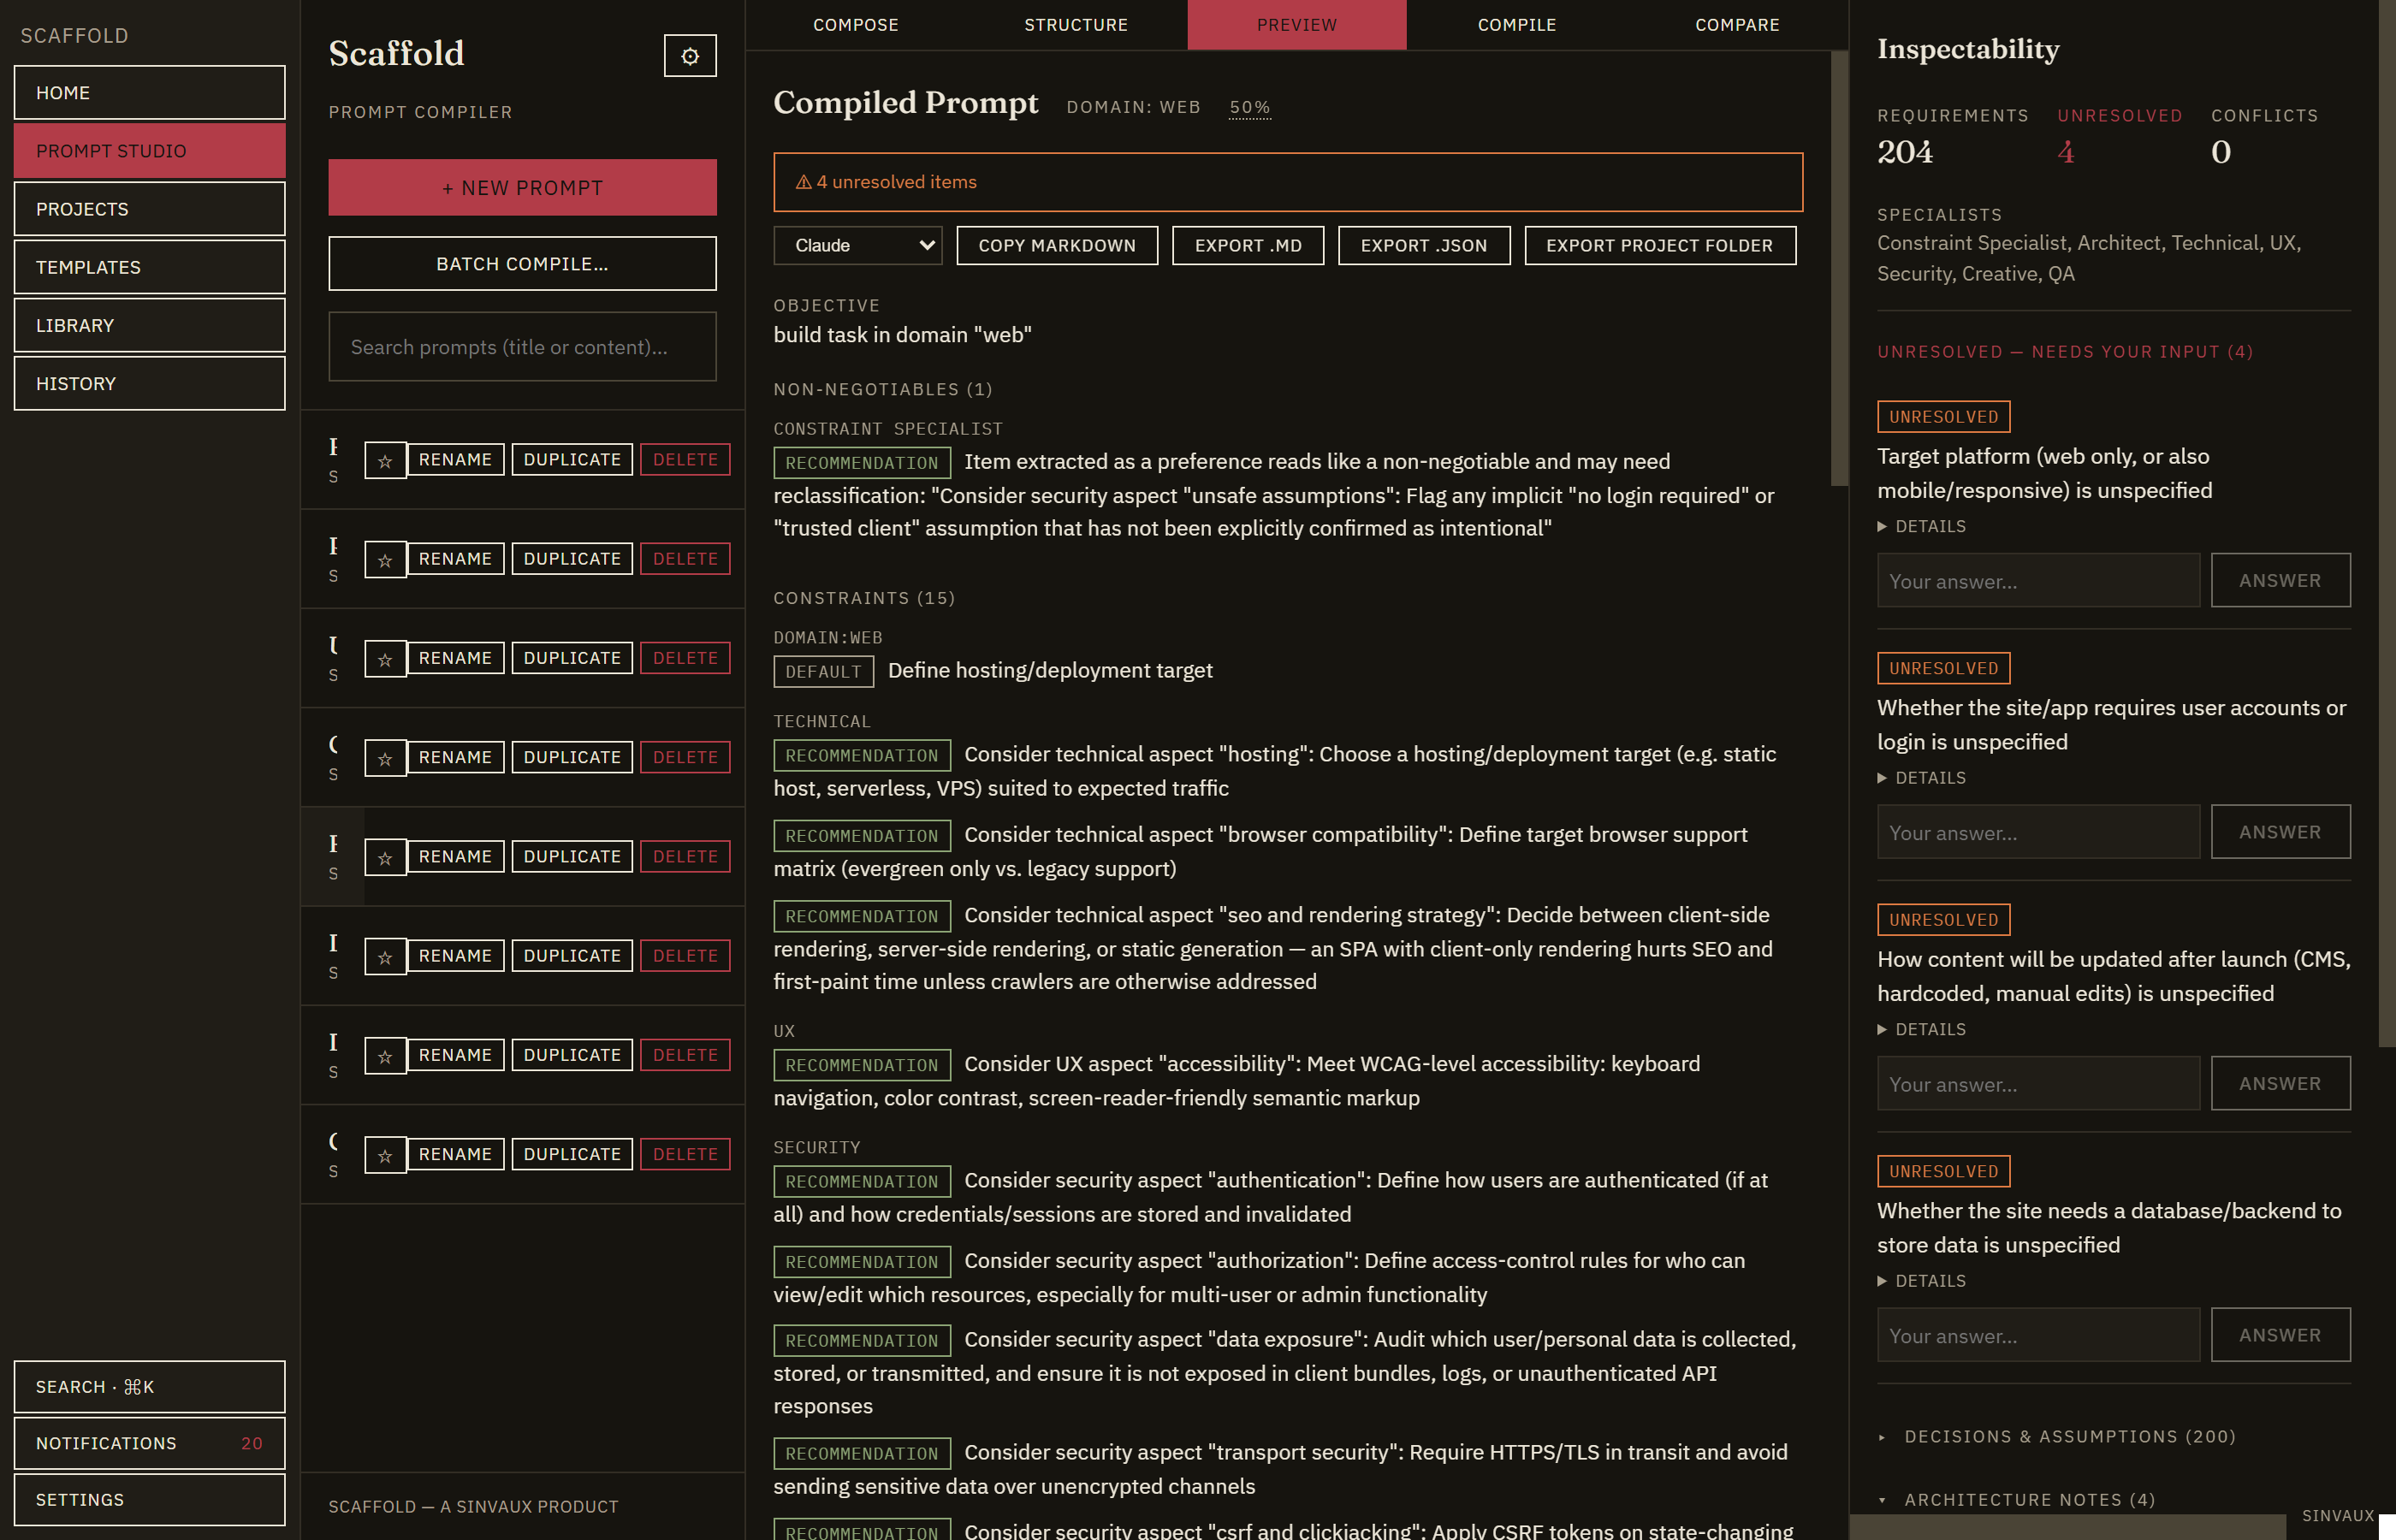This screenshot has height=1540, width=2396.
Task: Click Batch Compile…
Action: pos(522,263)
